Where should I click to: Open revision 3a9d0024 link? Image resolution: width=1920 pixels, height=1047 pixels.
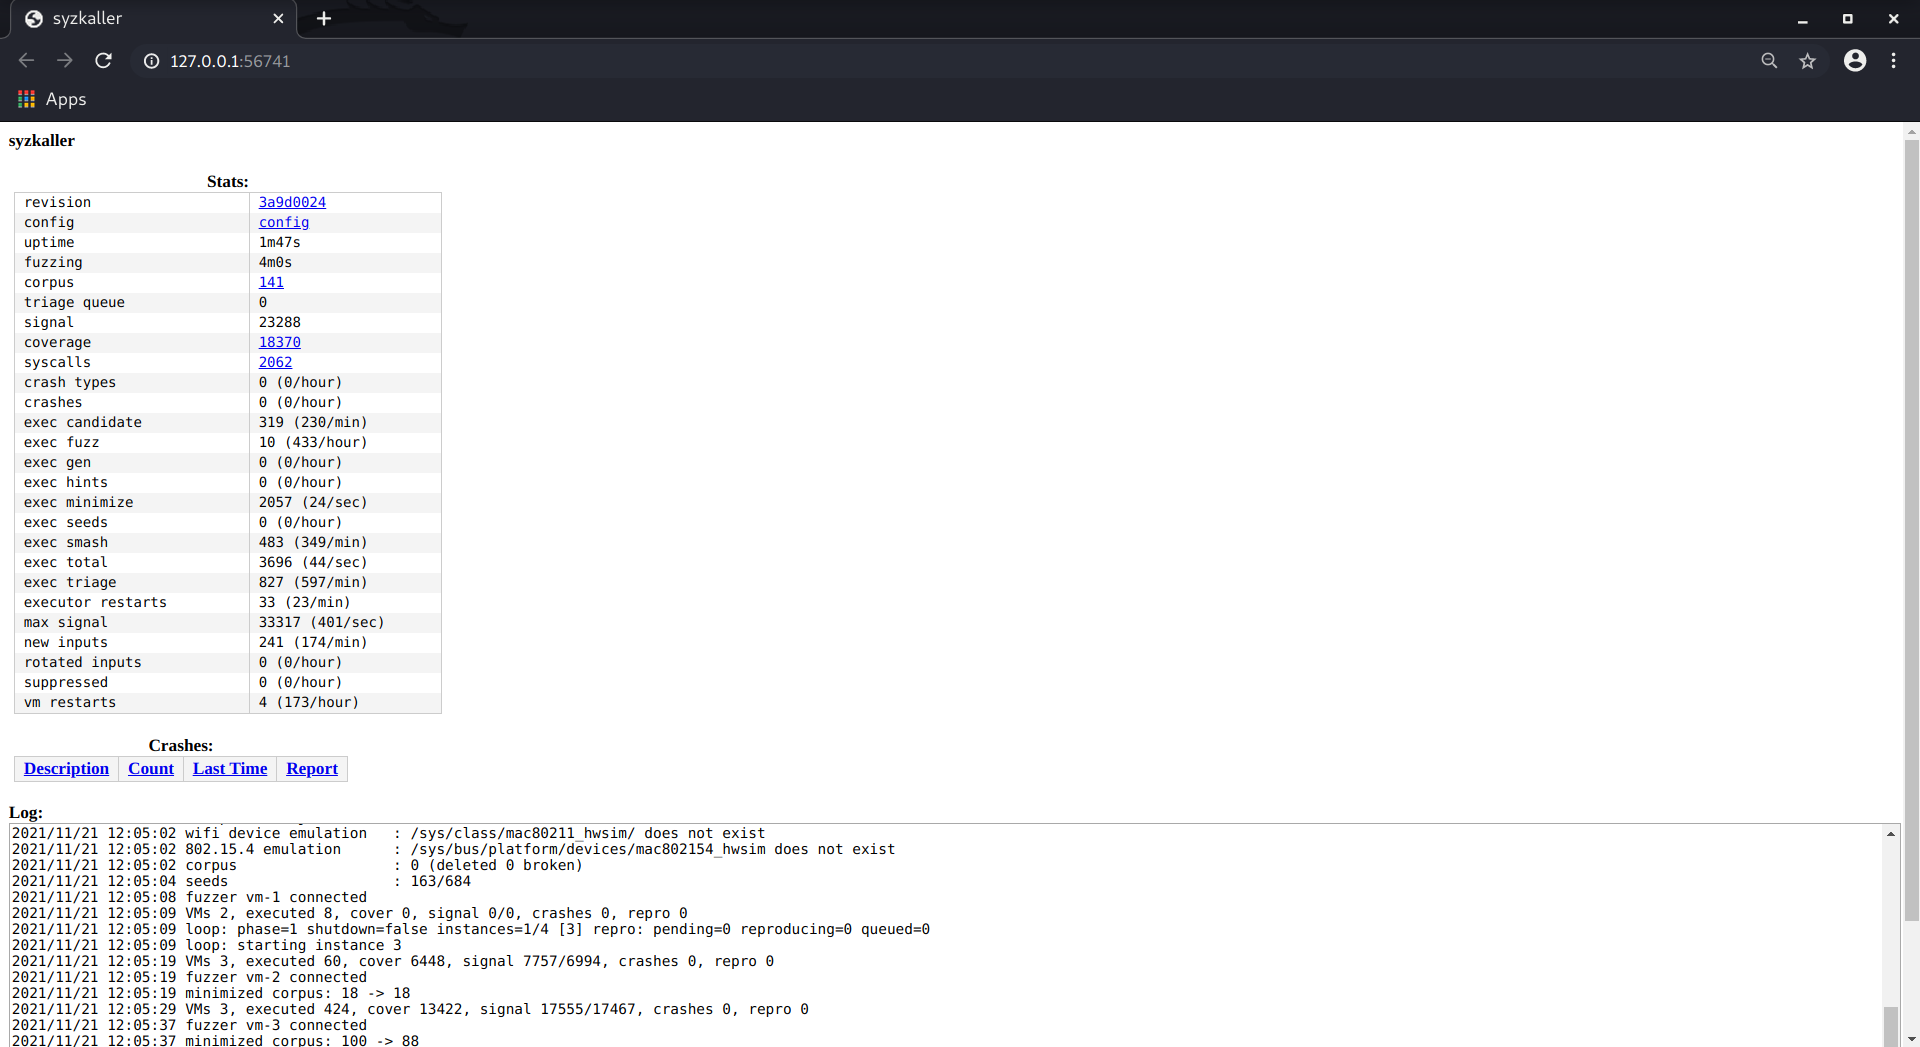[292, 202]
